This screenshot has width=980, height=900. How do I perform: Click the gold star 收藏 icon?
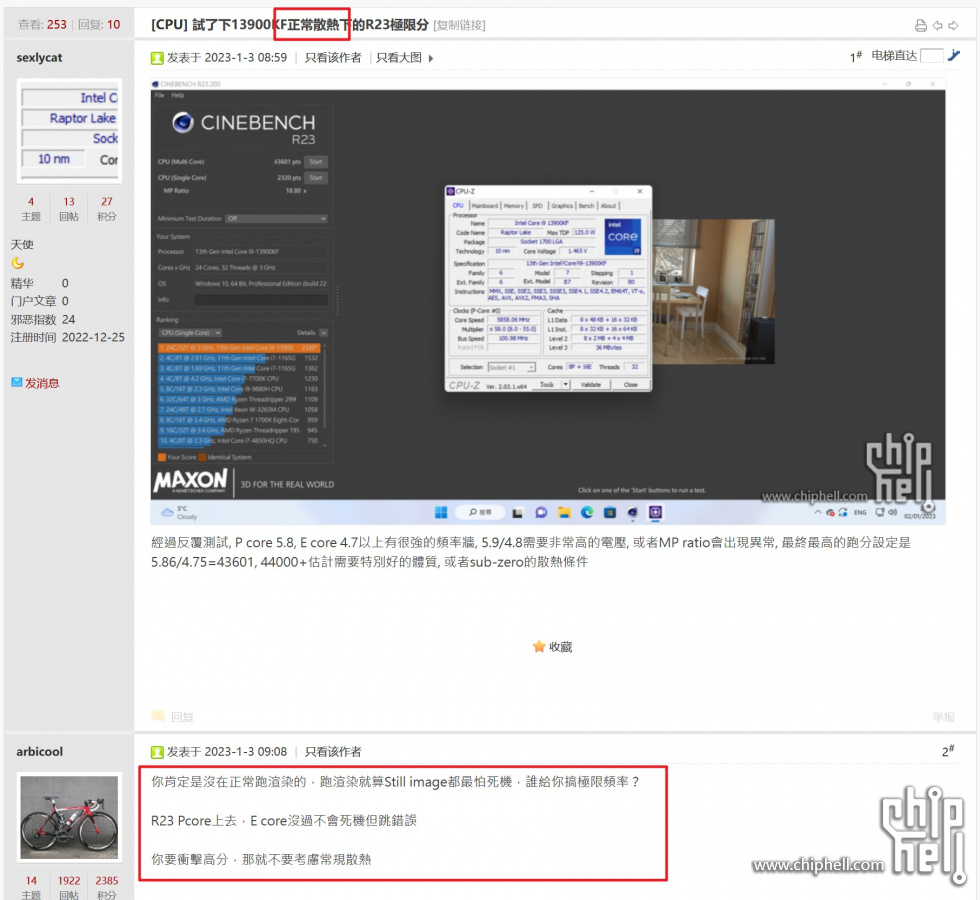539,646
